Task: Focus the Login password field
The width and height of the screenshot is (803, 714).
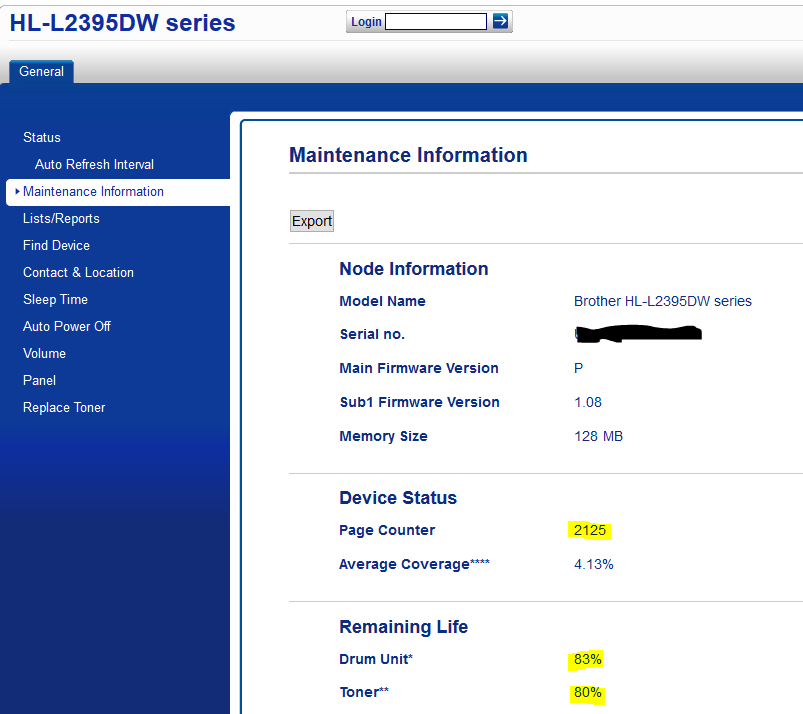Action: click(x=436, y=22)
